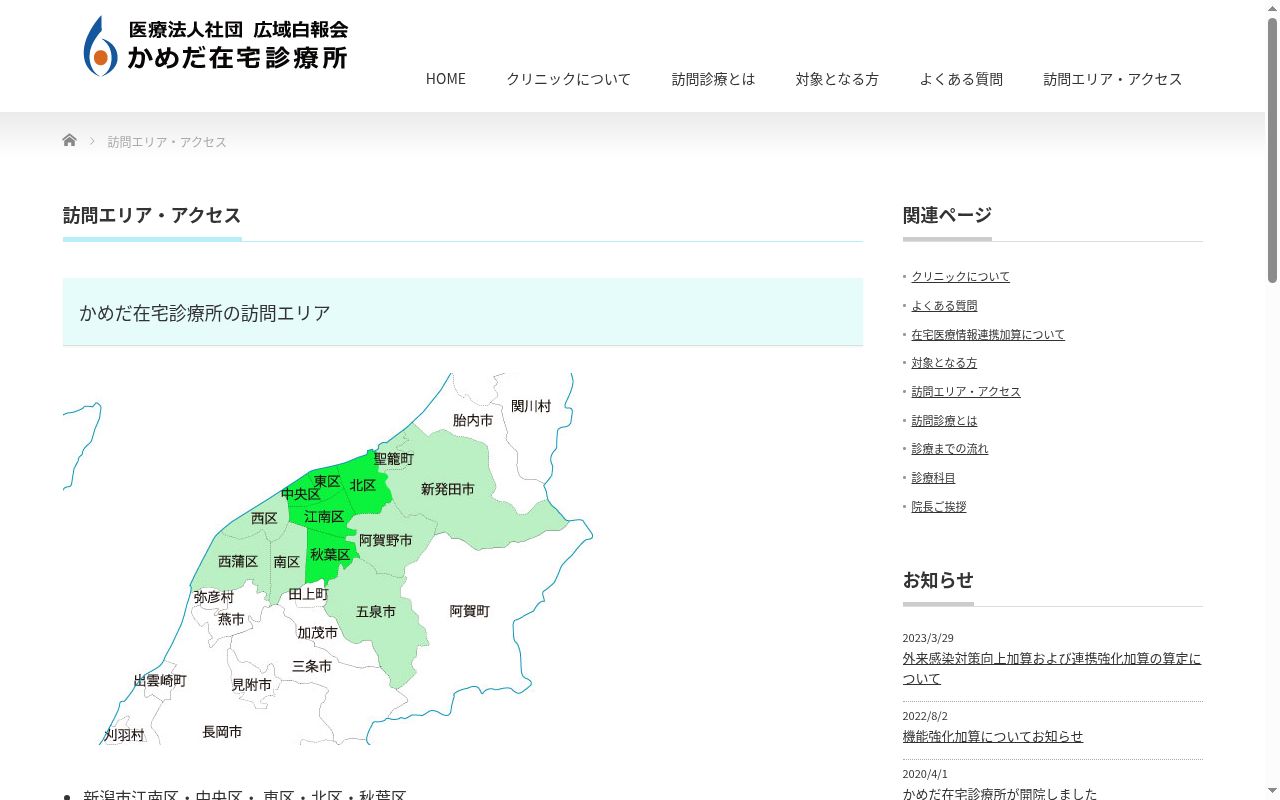Click the 2020/4/1 news date
Viewport: 1280px width, 800px height.
click(x=925, y=774)
